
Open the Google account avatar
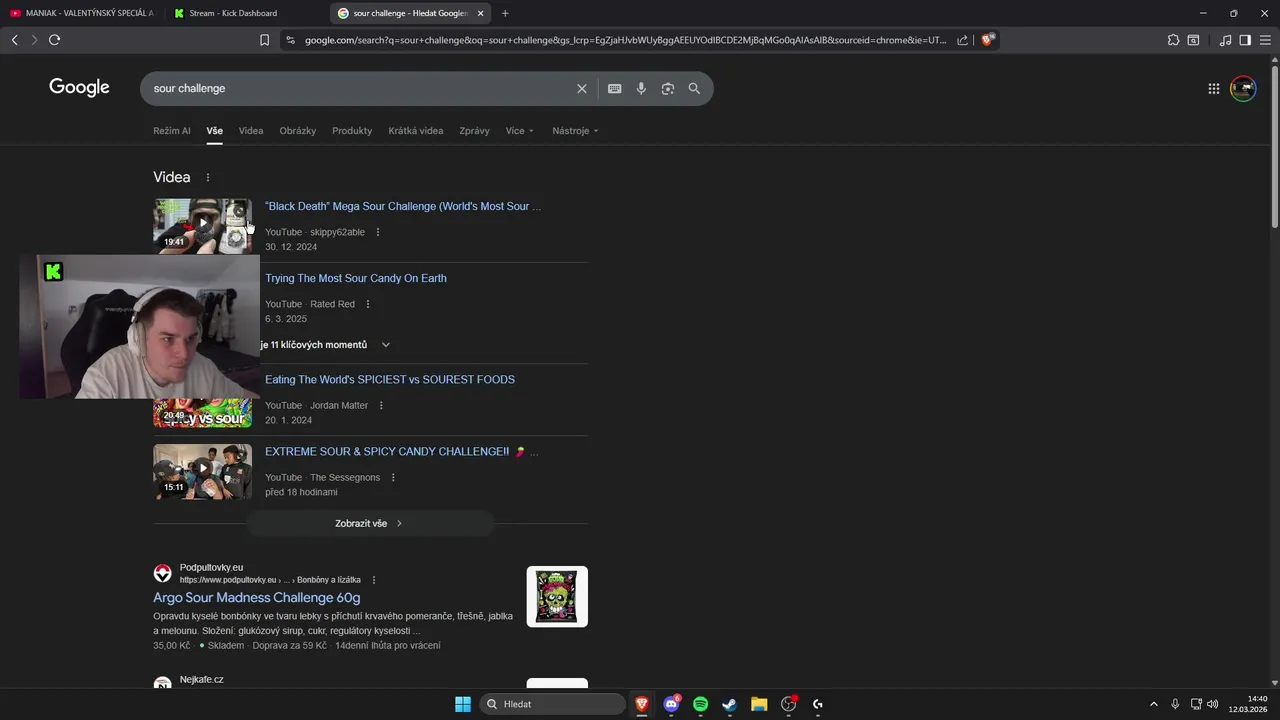pos(1243,88)
